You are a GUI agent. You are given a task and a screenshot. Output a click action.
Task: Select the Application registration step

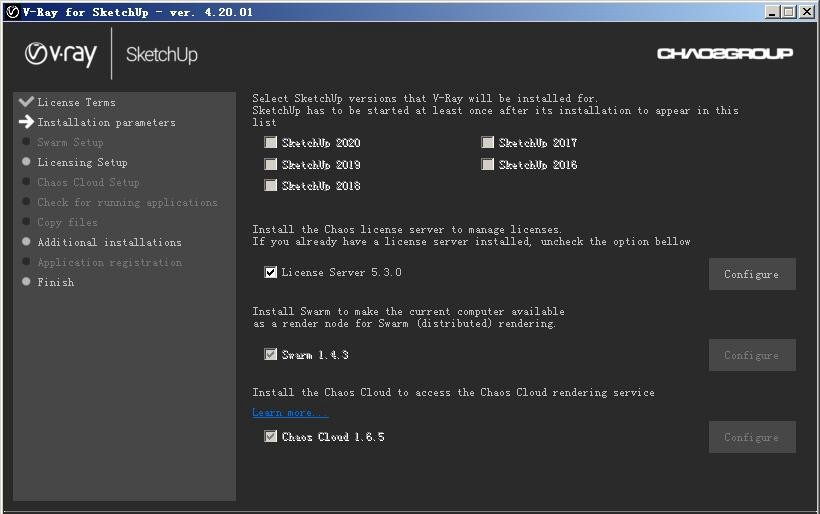[x=109, y=262]
